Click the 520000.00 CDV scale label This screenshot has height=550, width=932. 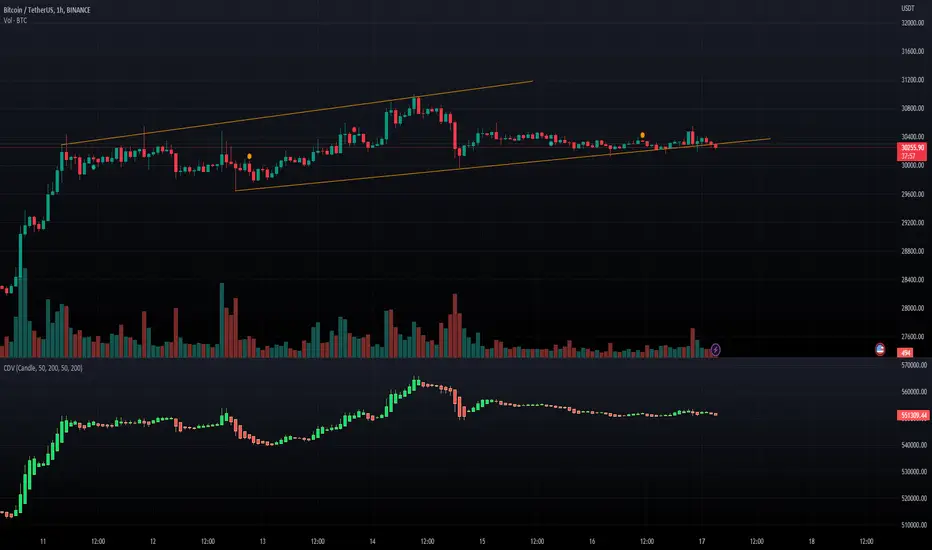click(x=914, y=499)
